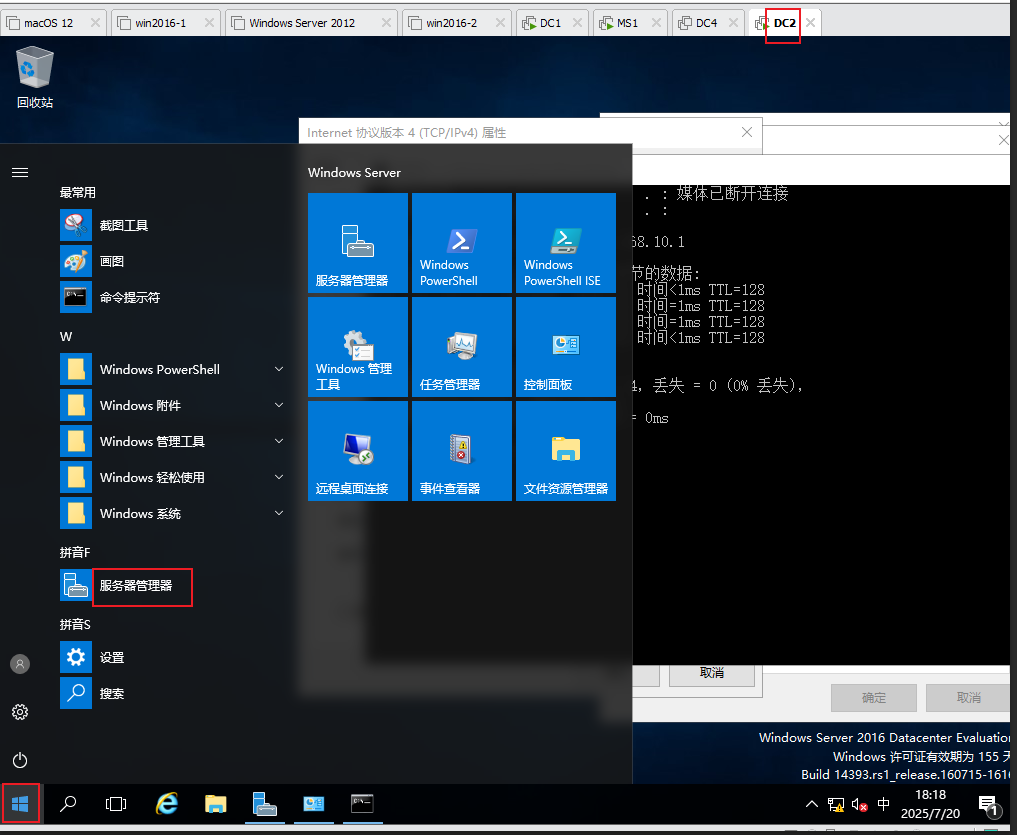Screen dimensions: 1017x835
Task: Click the muted volume tray icon
Action: (859, 805)
